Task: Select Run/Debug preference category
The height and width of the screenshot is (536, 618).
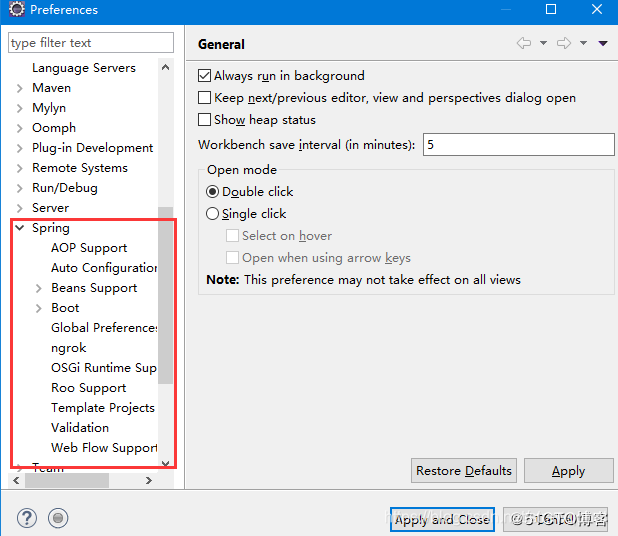Action: click(65, 188)
